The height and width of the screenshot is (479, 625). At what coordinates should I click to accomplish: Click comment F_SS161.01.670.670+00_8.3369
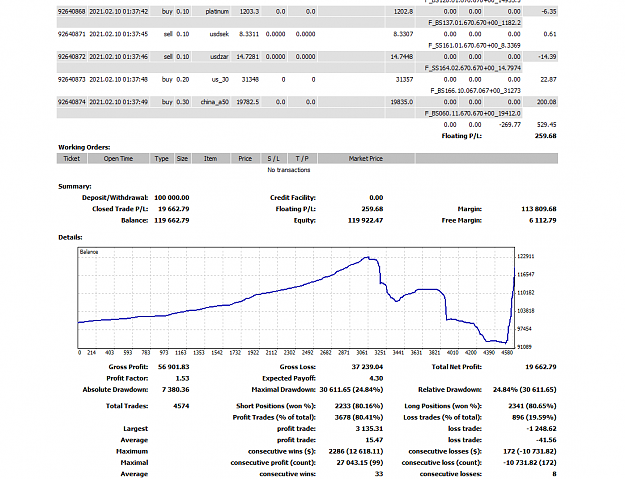coord(474,46)
